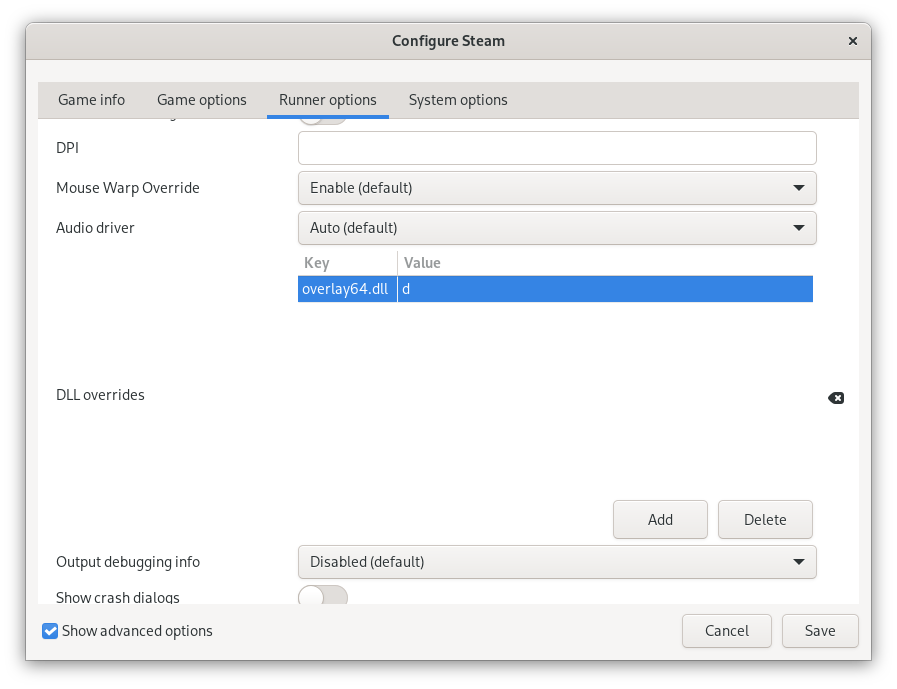Viewport: 897px width, 689px height.
Task: Click the value cell 'd' for overlay64.dll
Action: pyautogui.click(x=605, y=289)
